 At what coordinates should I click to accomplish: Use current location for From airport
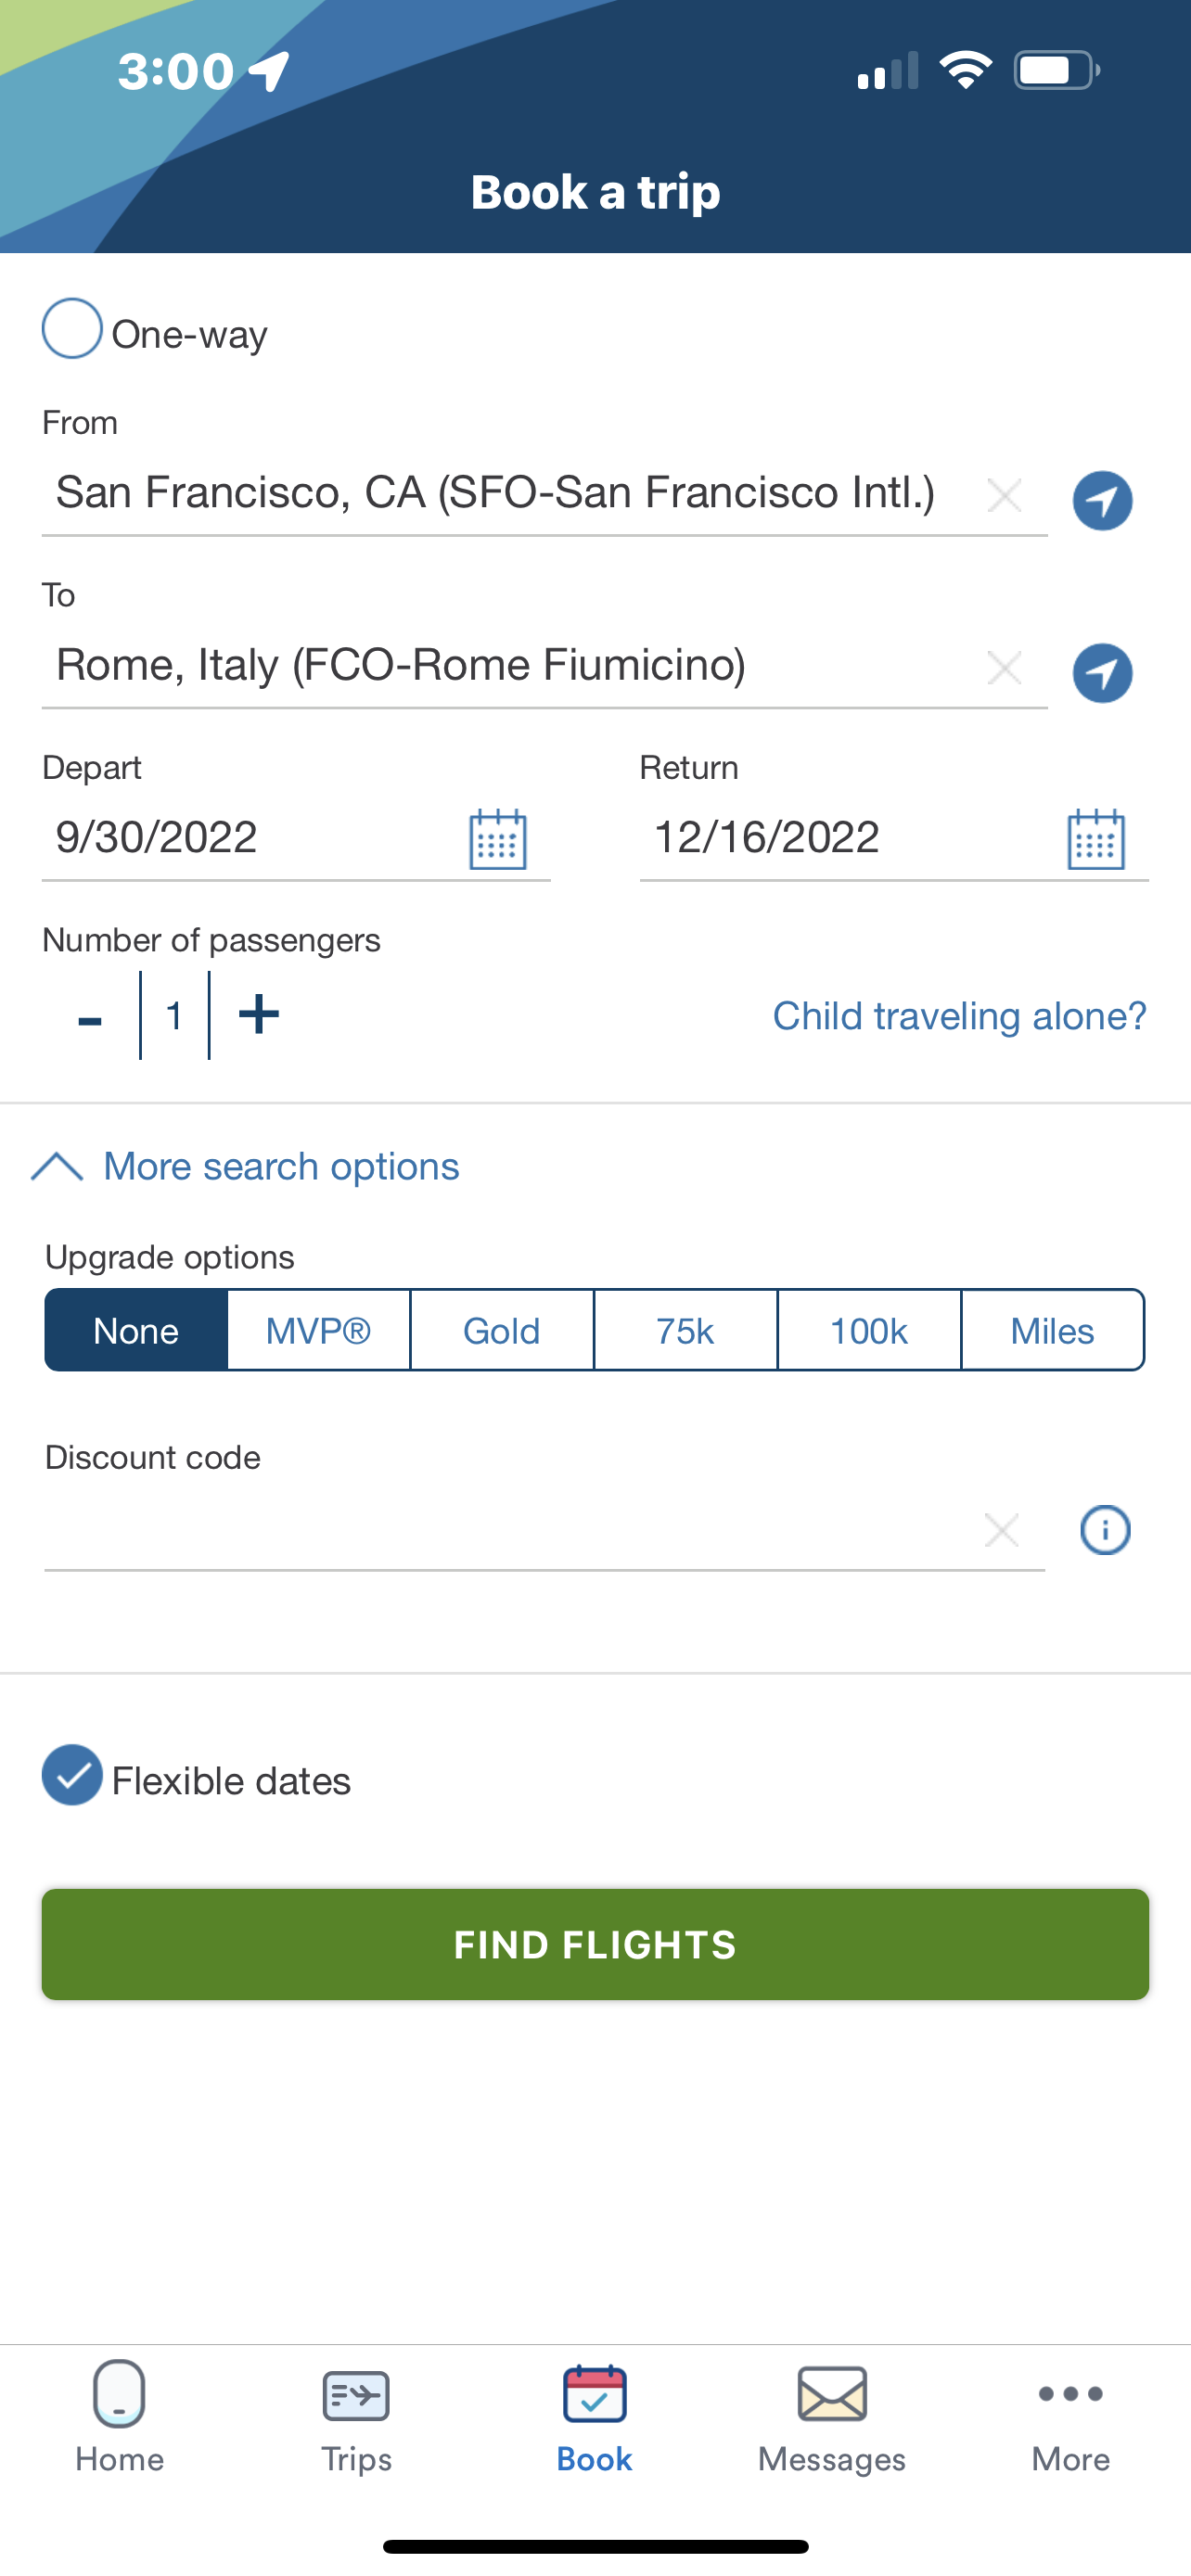pyautogui.click(x=1102, y=500)
